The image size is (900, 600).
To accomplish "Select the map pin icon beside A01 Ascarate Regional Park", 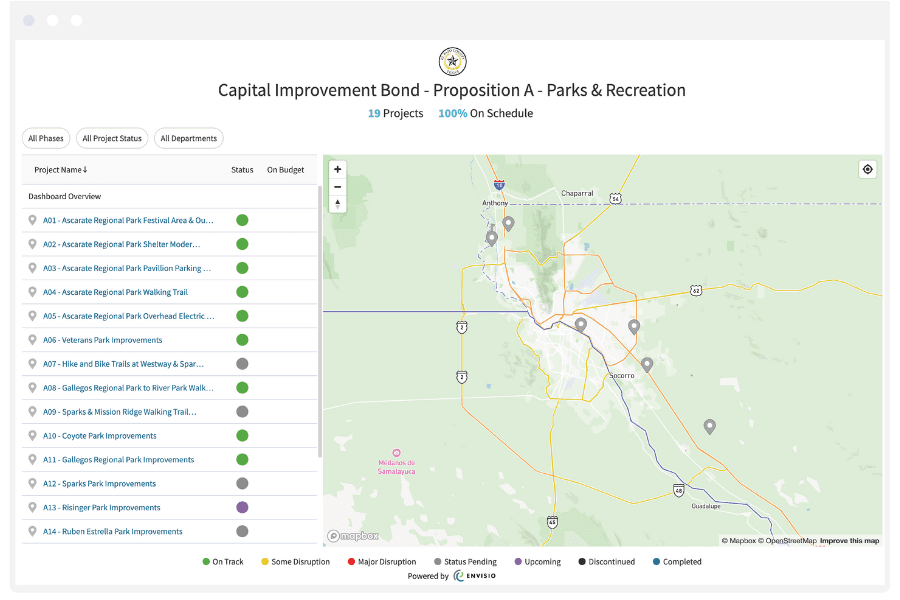I will point(31,220).
